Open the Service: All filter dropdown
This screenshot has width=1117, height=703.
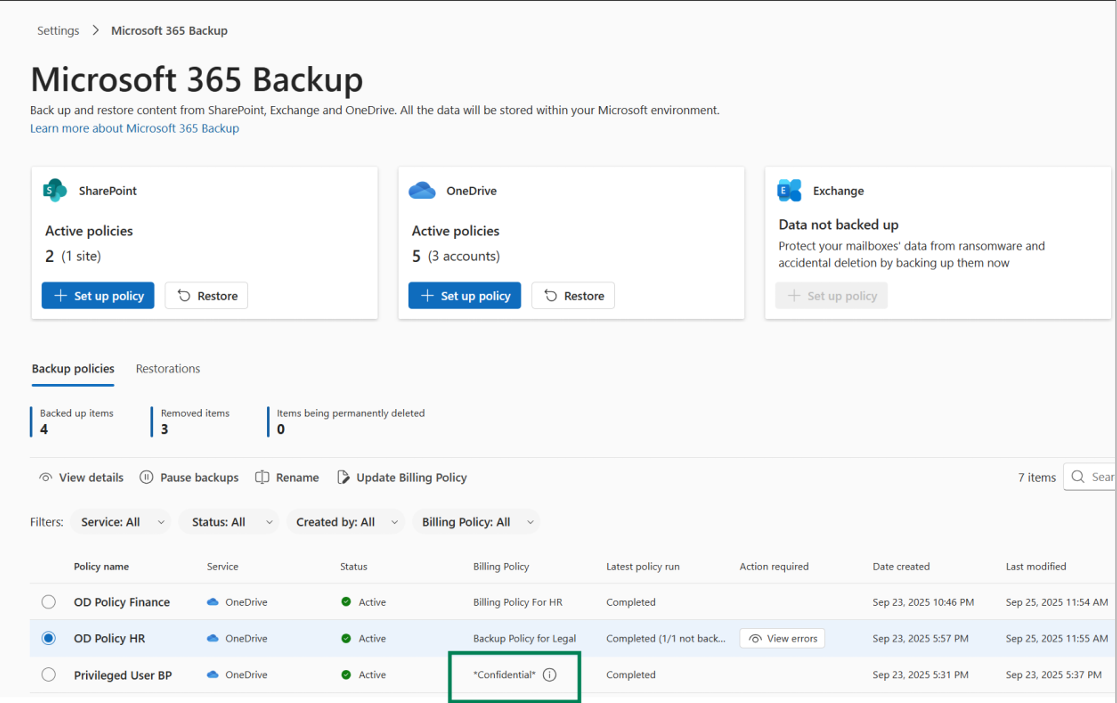point(120,522)
